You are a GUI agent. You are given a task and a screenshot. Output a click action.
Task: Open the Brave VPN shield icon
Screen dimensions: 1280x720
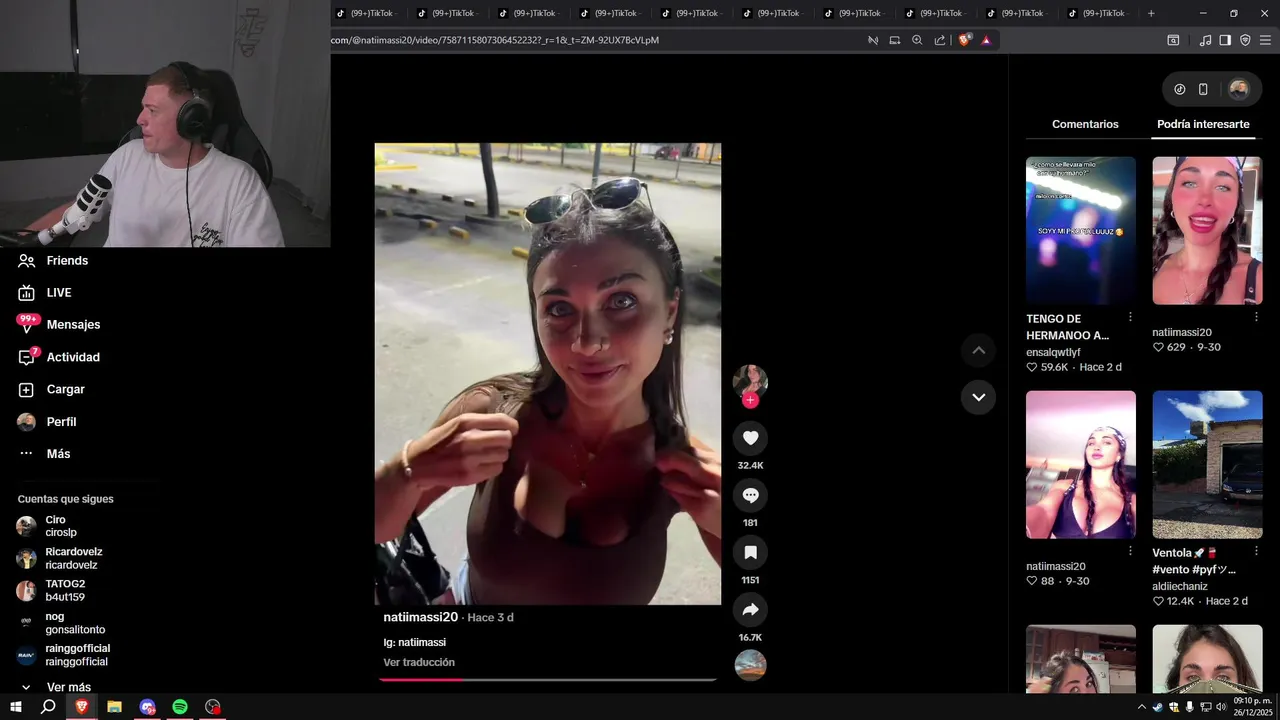coord(1245,40)
